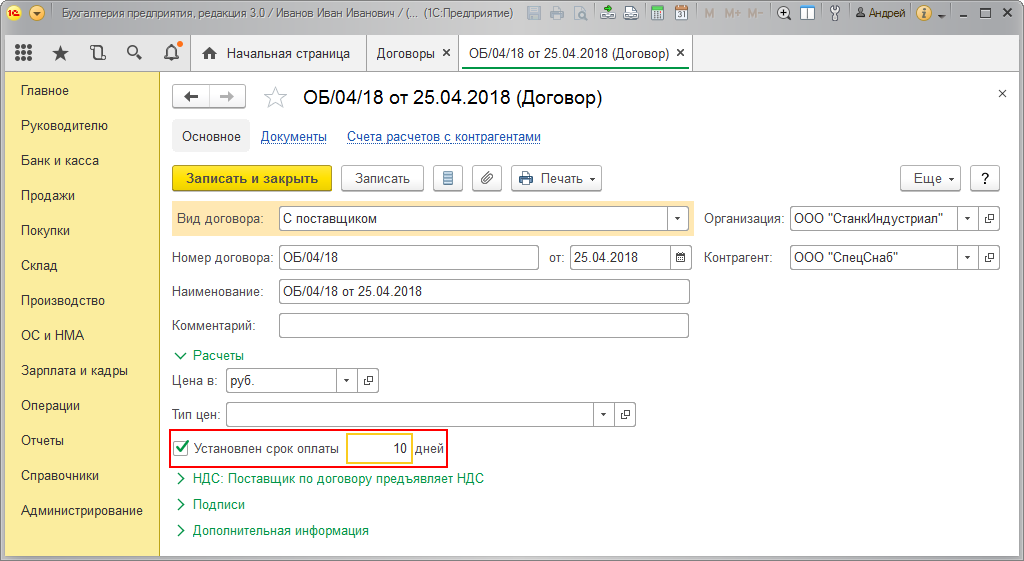Click the question mark help button
The height and width of the screenshot is (561, 1024).
pyautogui.click(x=985, y=178)
